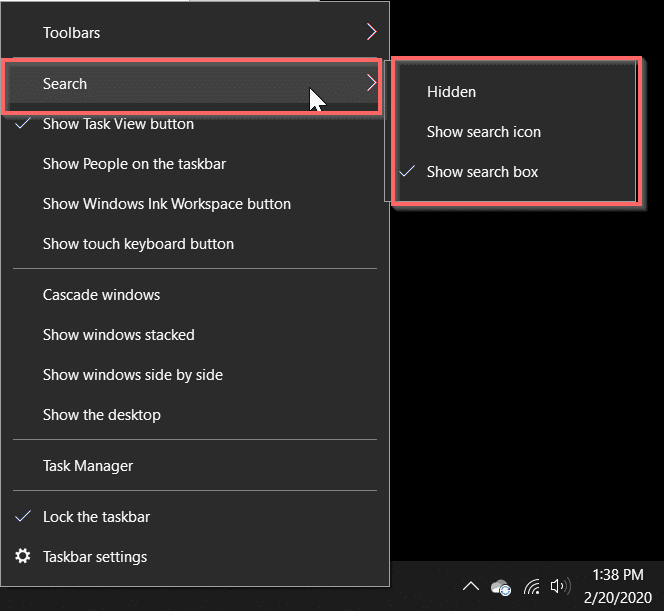Open Task Manager from the context menu
The width and height of the screenshot is (664, 611).
[88, 466]
